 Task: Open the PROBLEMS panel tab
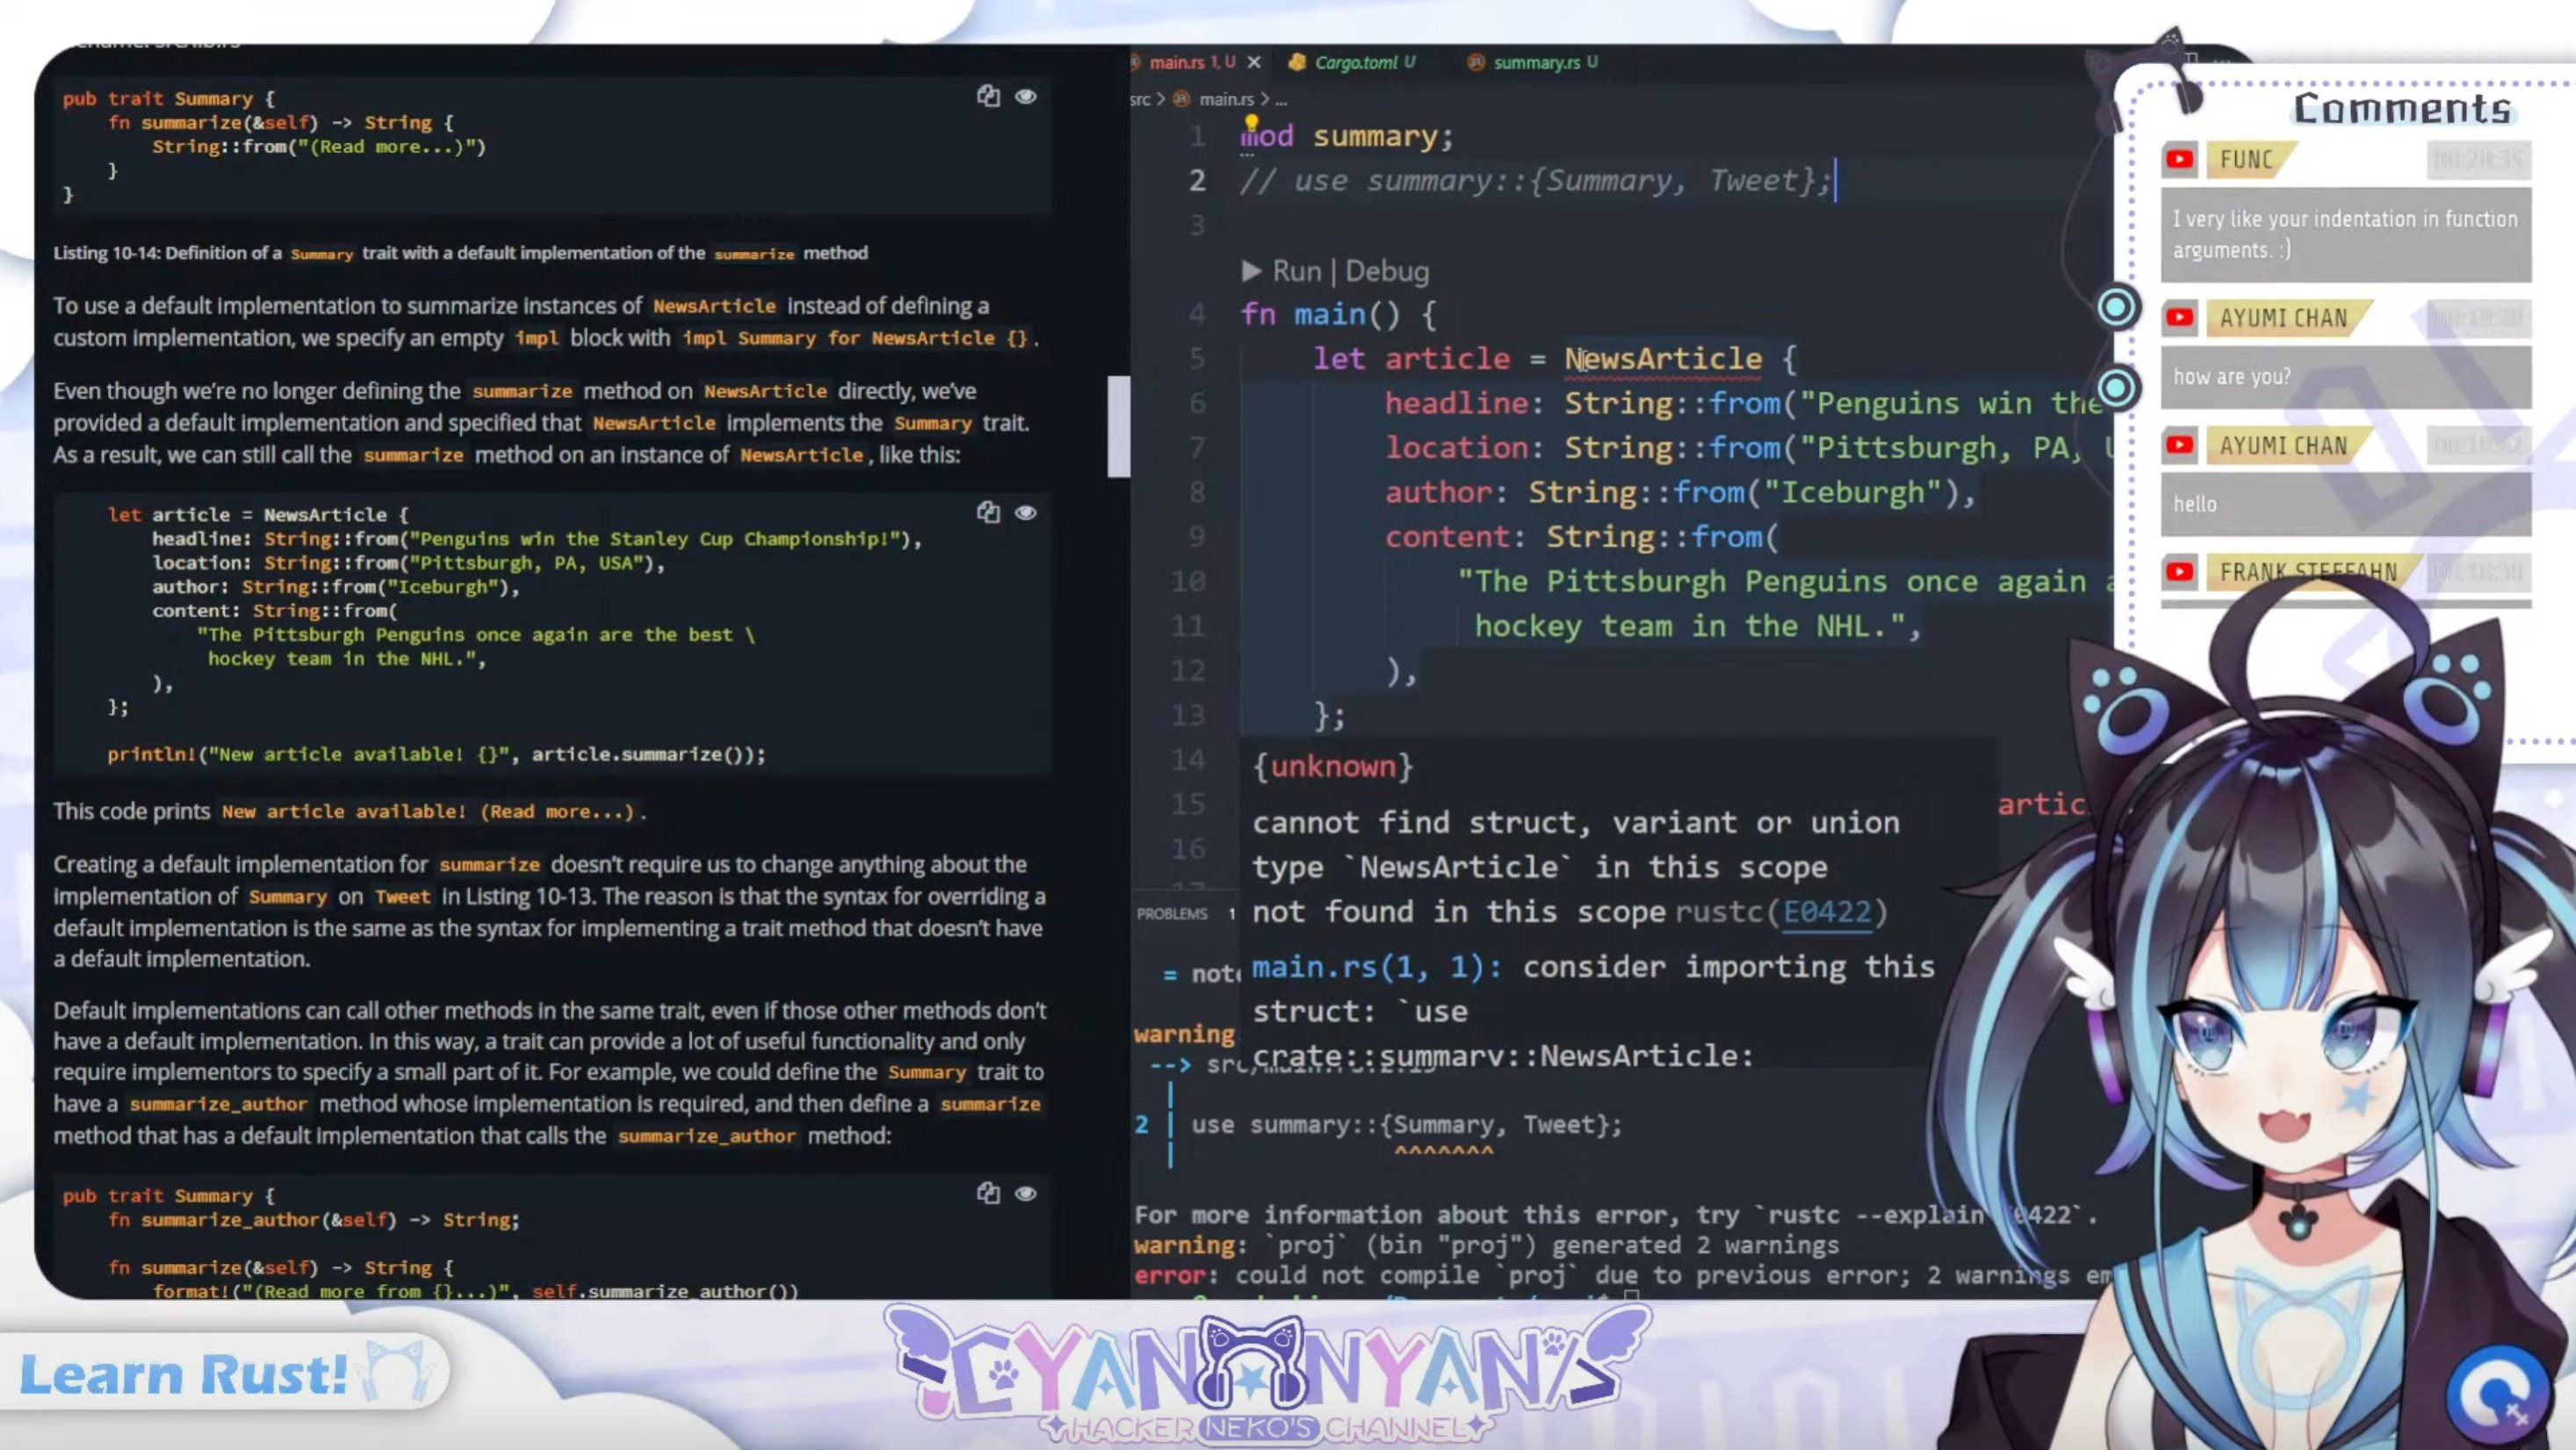coord(1172,913)
